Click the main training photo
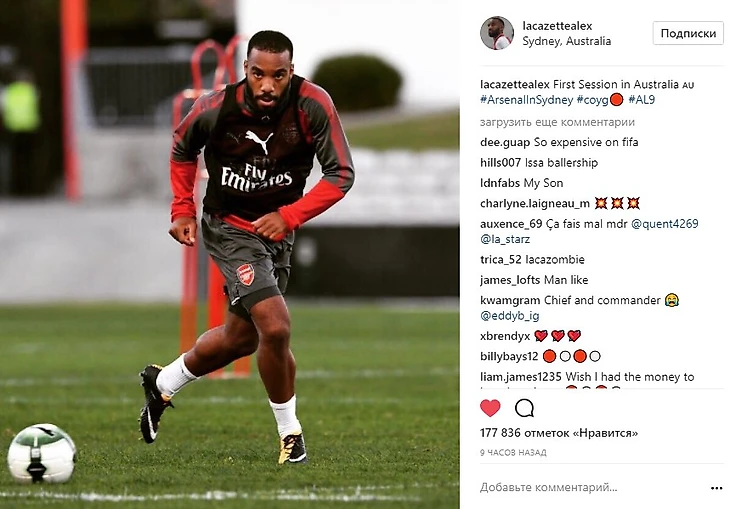The image size is (730, 509). (x=230, y=254)
